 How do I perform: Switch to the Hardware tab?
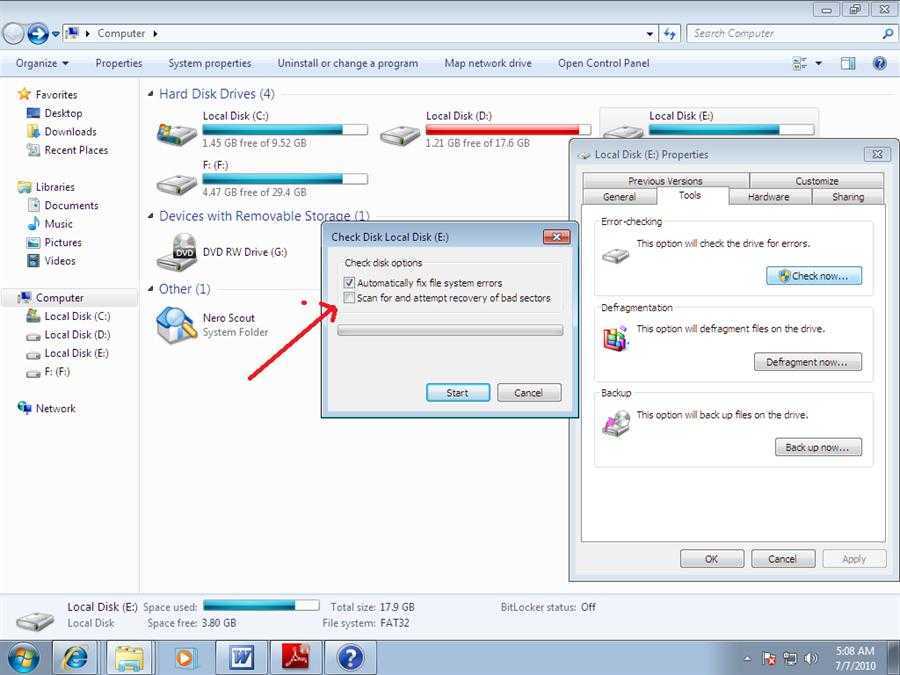(768, 197)
